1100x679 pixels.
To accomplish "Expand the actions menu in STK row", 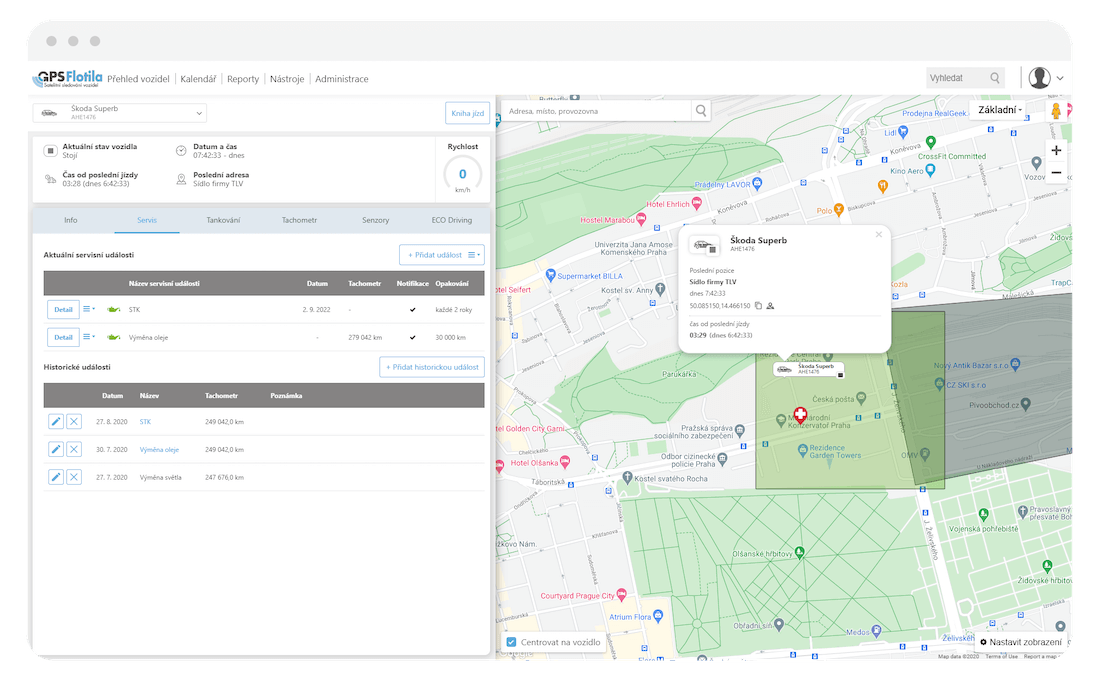I will click(89, 309).
